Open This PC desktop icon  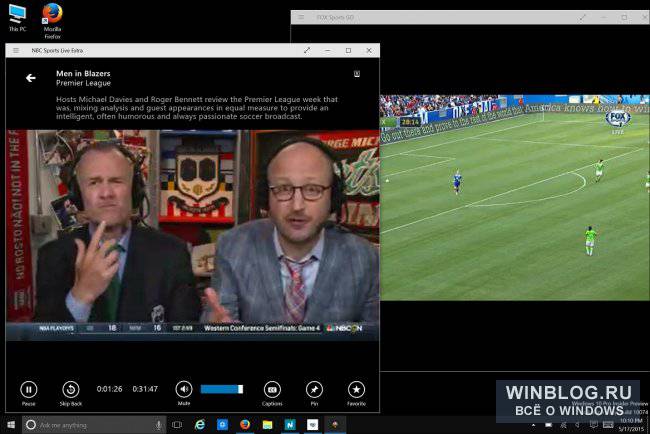[x=17, y=18]
